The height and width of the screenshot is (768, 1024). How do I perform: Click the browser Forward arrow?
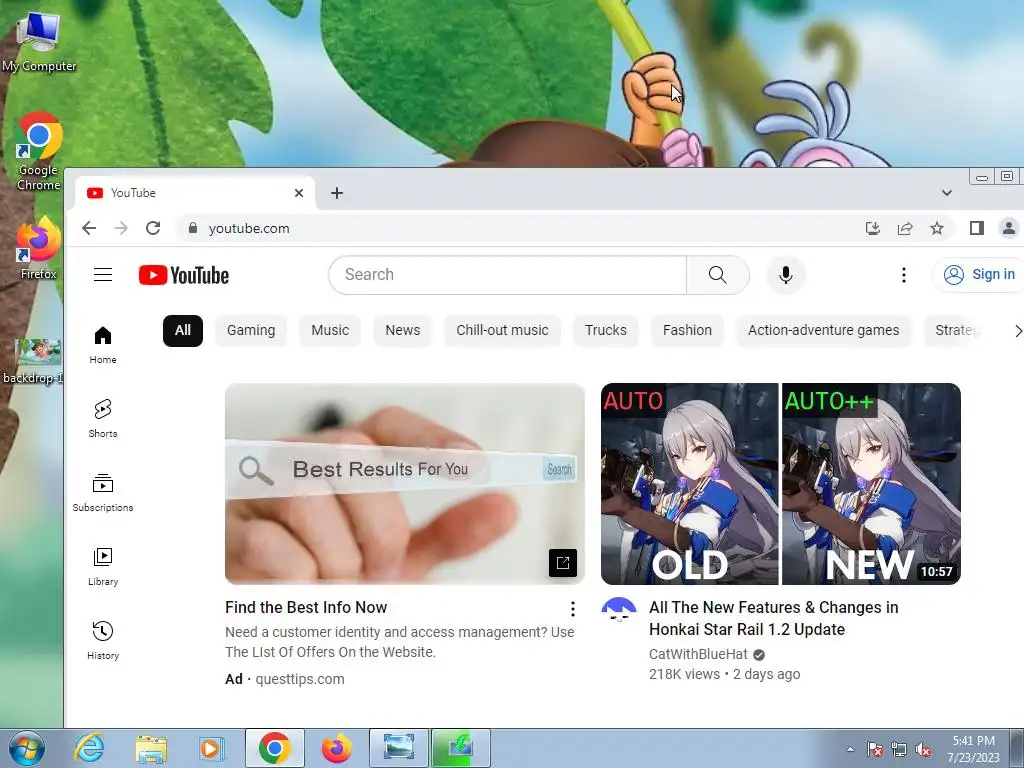(x=121, y=228)
